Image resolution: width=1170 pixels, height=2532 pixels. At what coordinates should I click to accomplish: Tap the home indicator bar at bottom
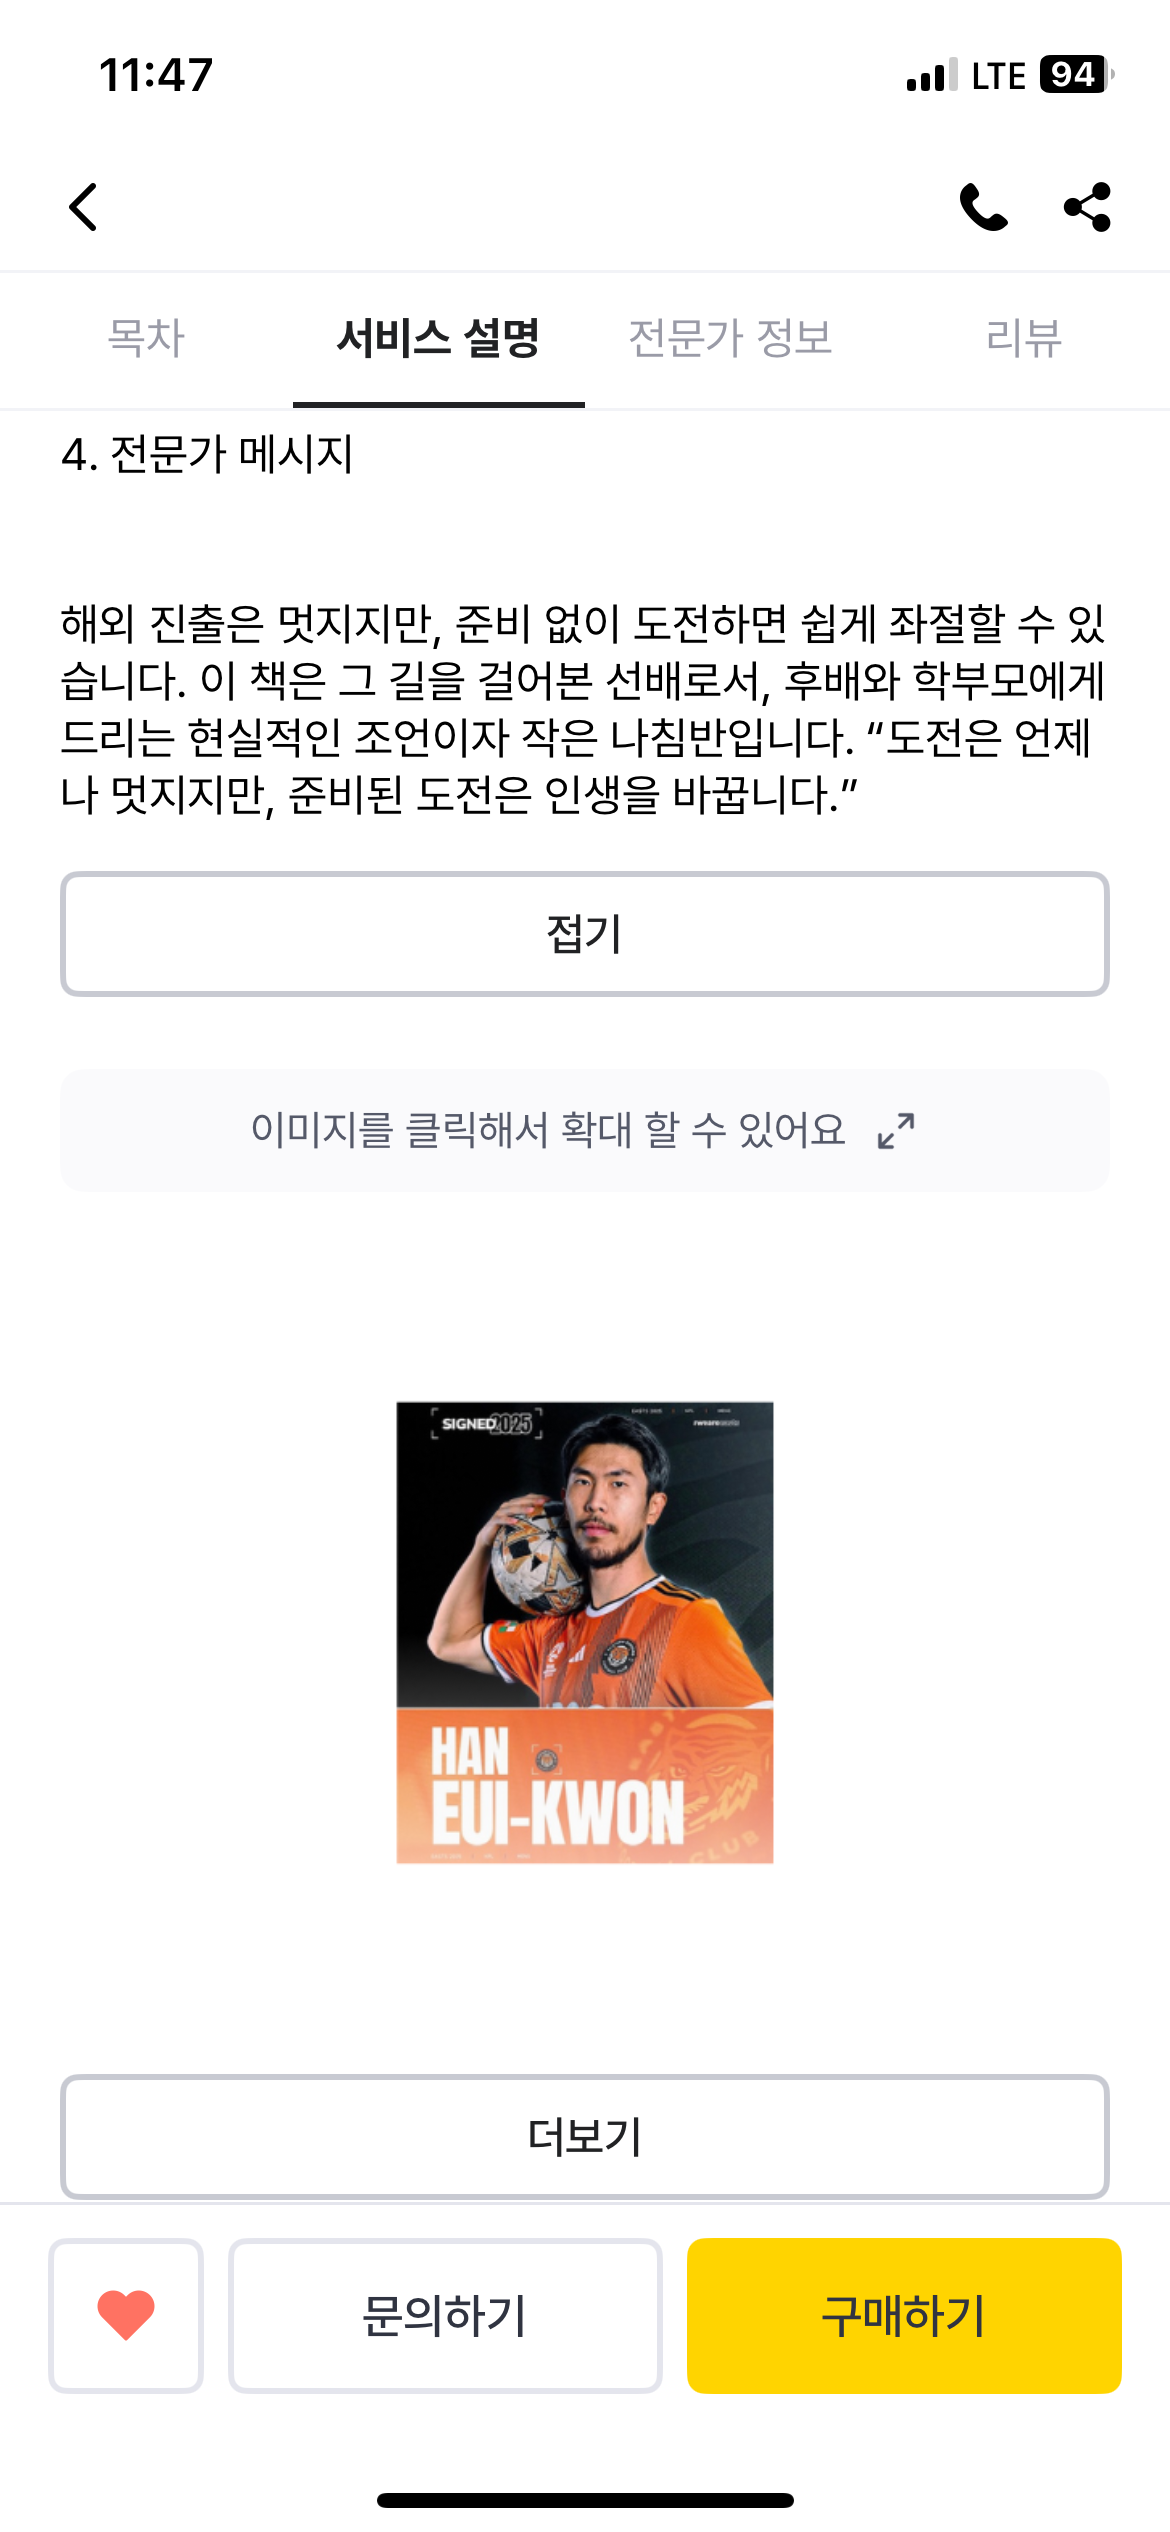(585, 2500)
